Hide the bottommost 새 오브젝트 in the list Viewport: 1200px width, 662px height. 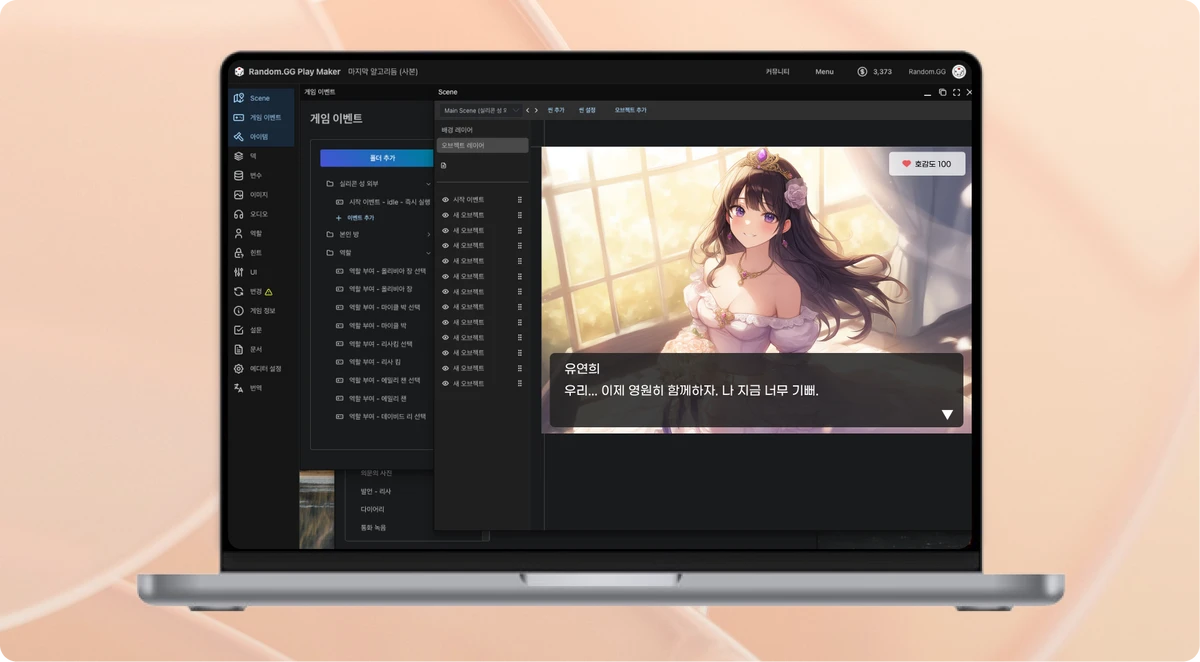(446, 383)
